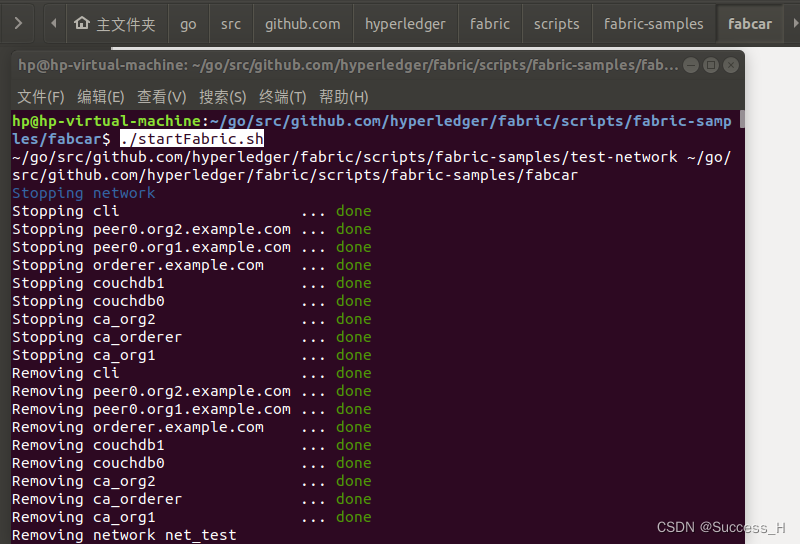The width and height of the screenshot is (800, 544).
Task: Click the 'Stopping network' line
Action: (84, 193)
